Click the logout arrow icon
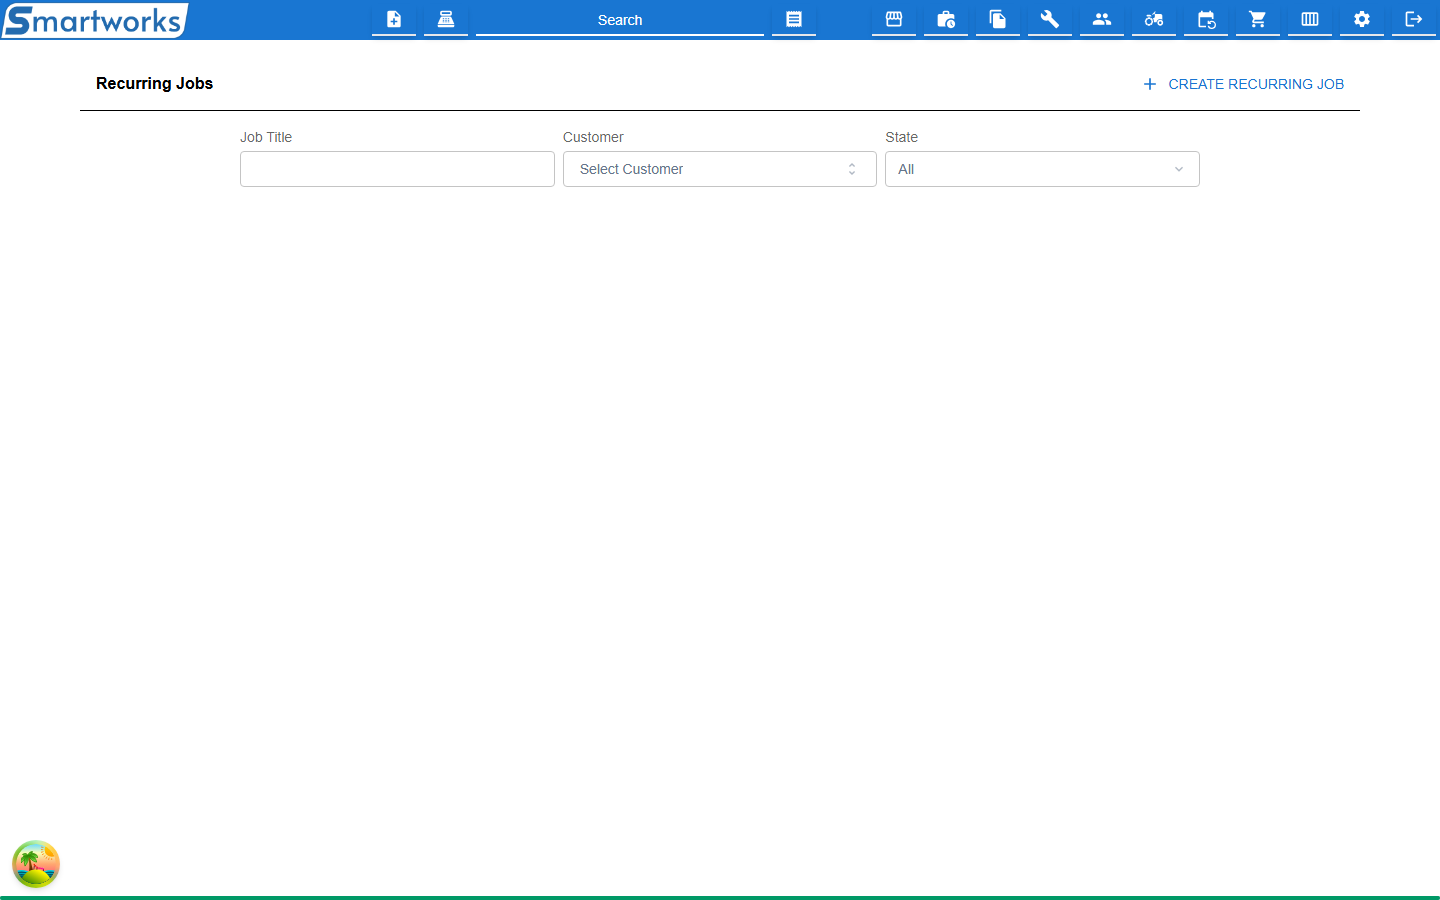The image size is (1440, 900). click(x=1414, y=19)
